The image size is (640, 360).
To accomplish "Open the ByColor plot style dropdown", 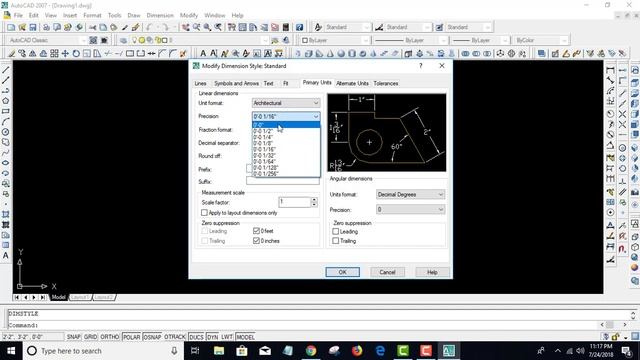I will point(541,40).
